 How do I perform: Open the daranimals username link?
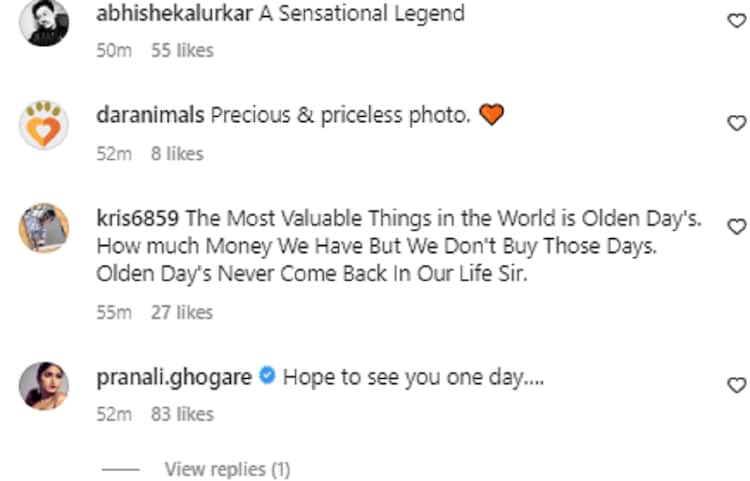[150, 115]
